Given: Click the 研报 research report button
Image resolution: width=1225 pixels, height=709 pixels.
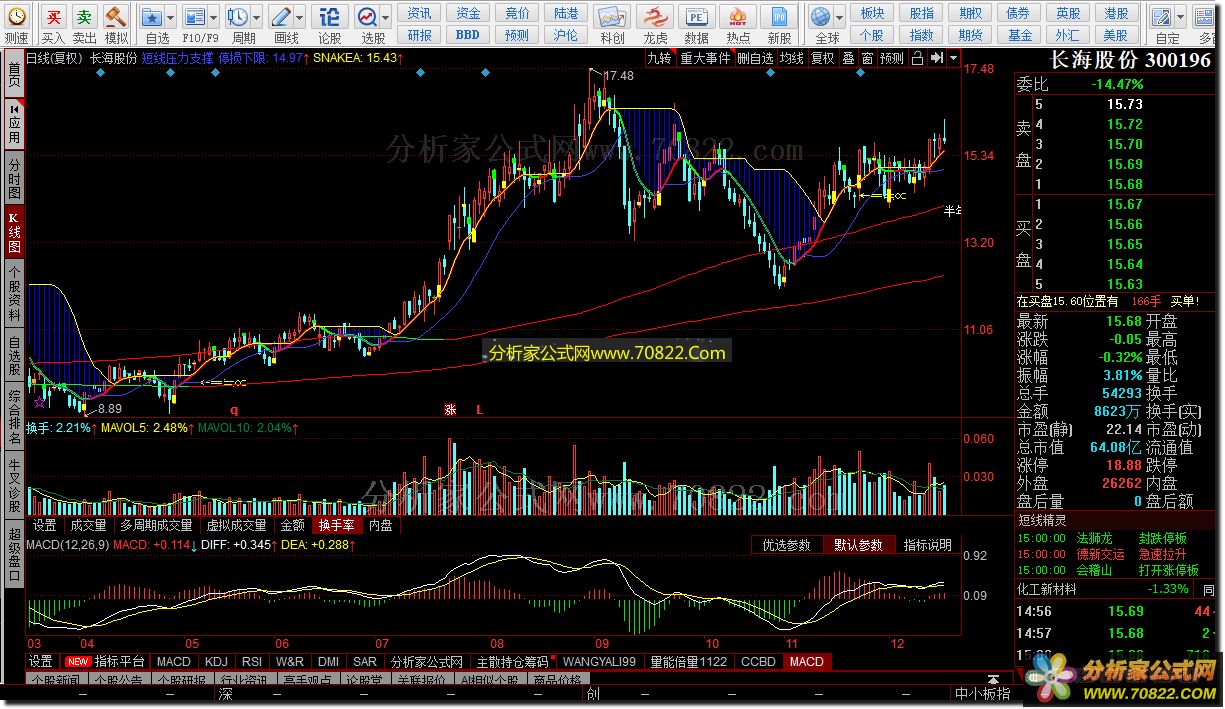Looking at the screenshot, I should (x=420, y=35).
